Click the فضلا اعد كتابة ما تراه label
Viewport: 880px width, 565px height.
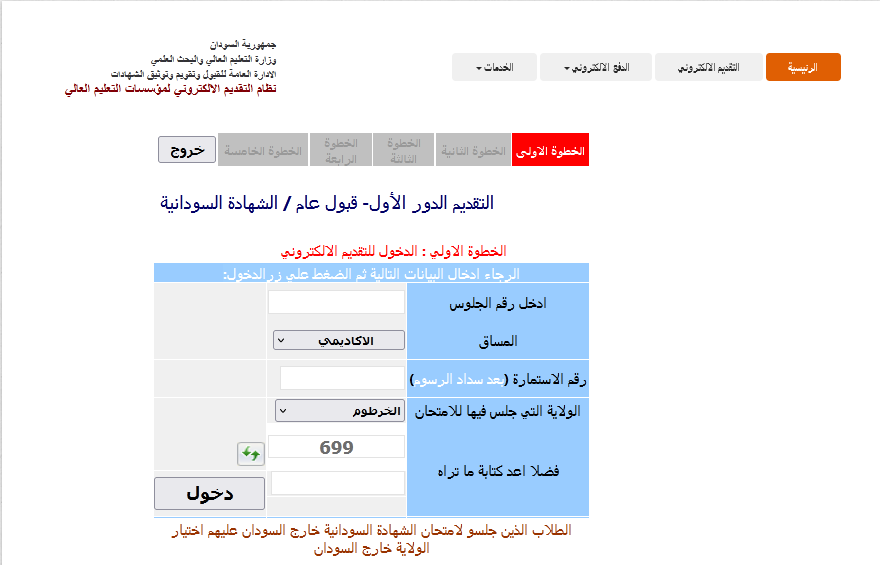(x=498, y=471)
